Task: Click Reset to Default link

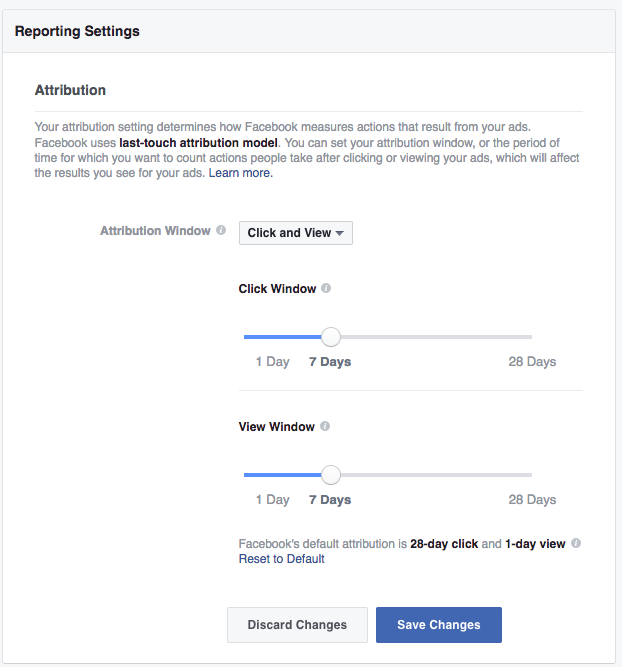Action: 281,559
